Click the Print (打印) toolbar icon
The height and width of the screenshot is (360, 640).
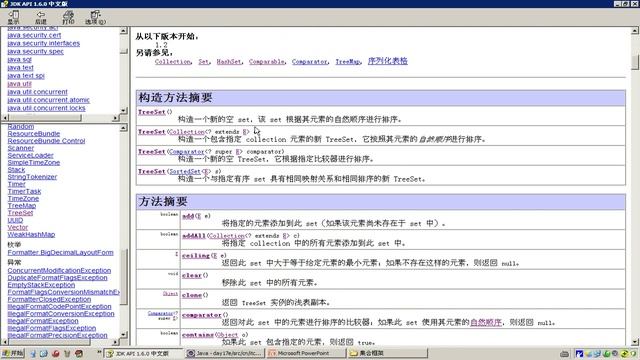pos(68,17)
